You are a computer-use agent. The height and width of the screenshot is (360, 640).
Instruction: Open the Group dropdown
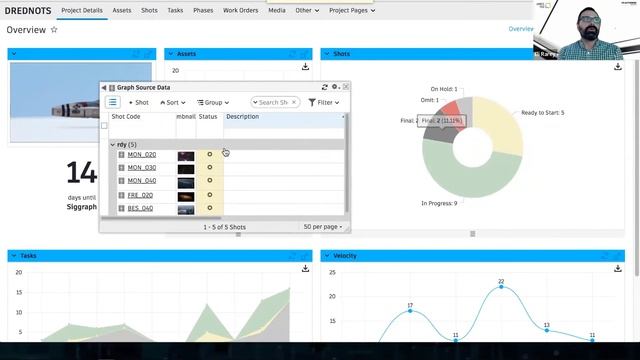pos(213,102)
